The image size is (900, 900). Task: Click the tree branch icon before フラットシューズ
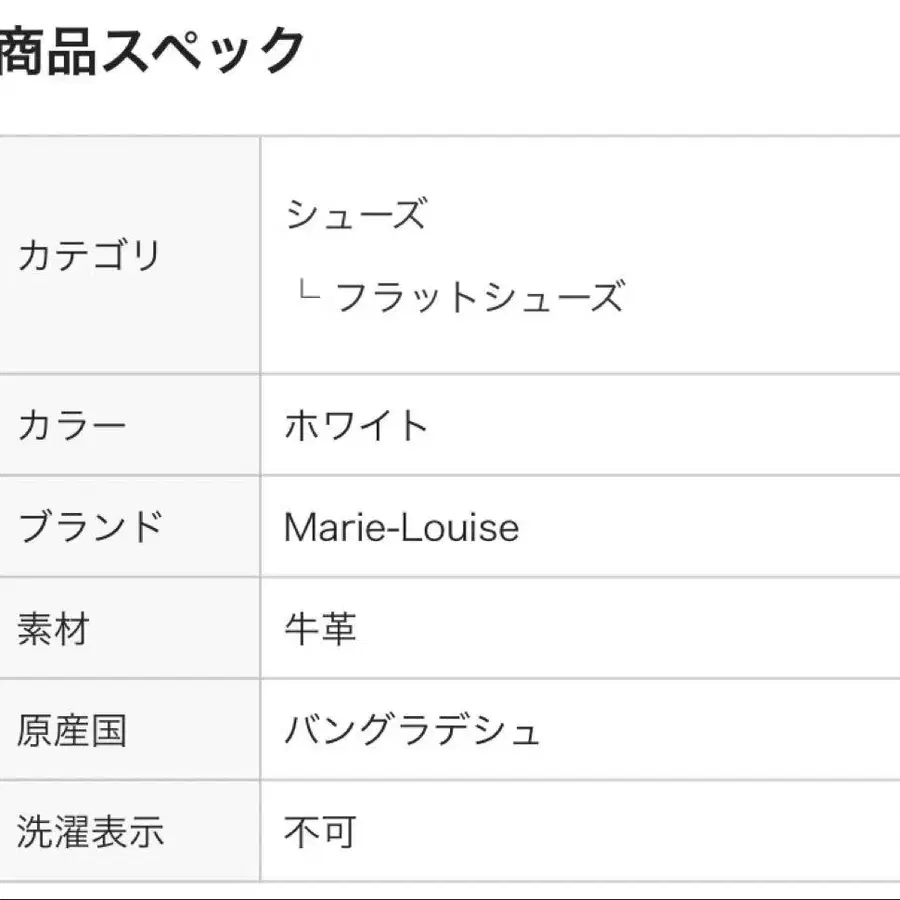click(x=309, y=289)
